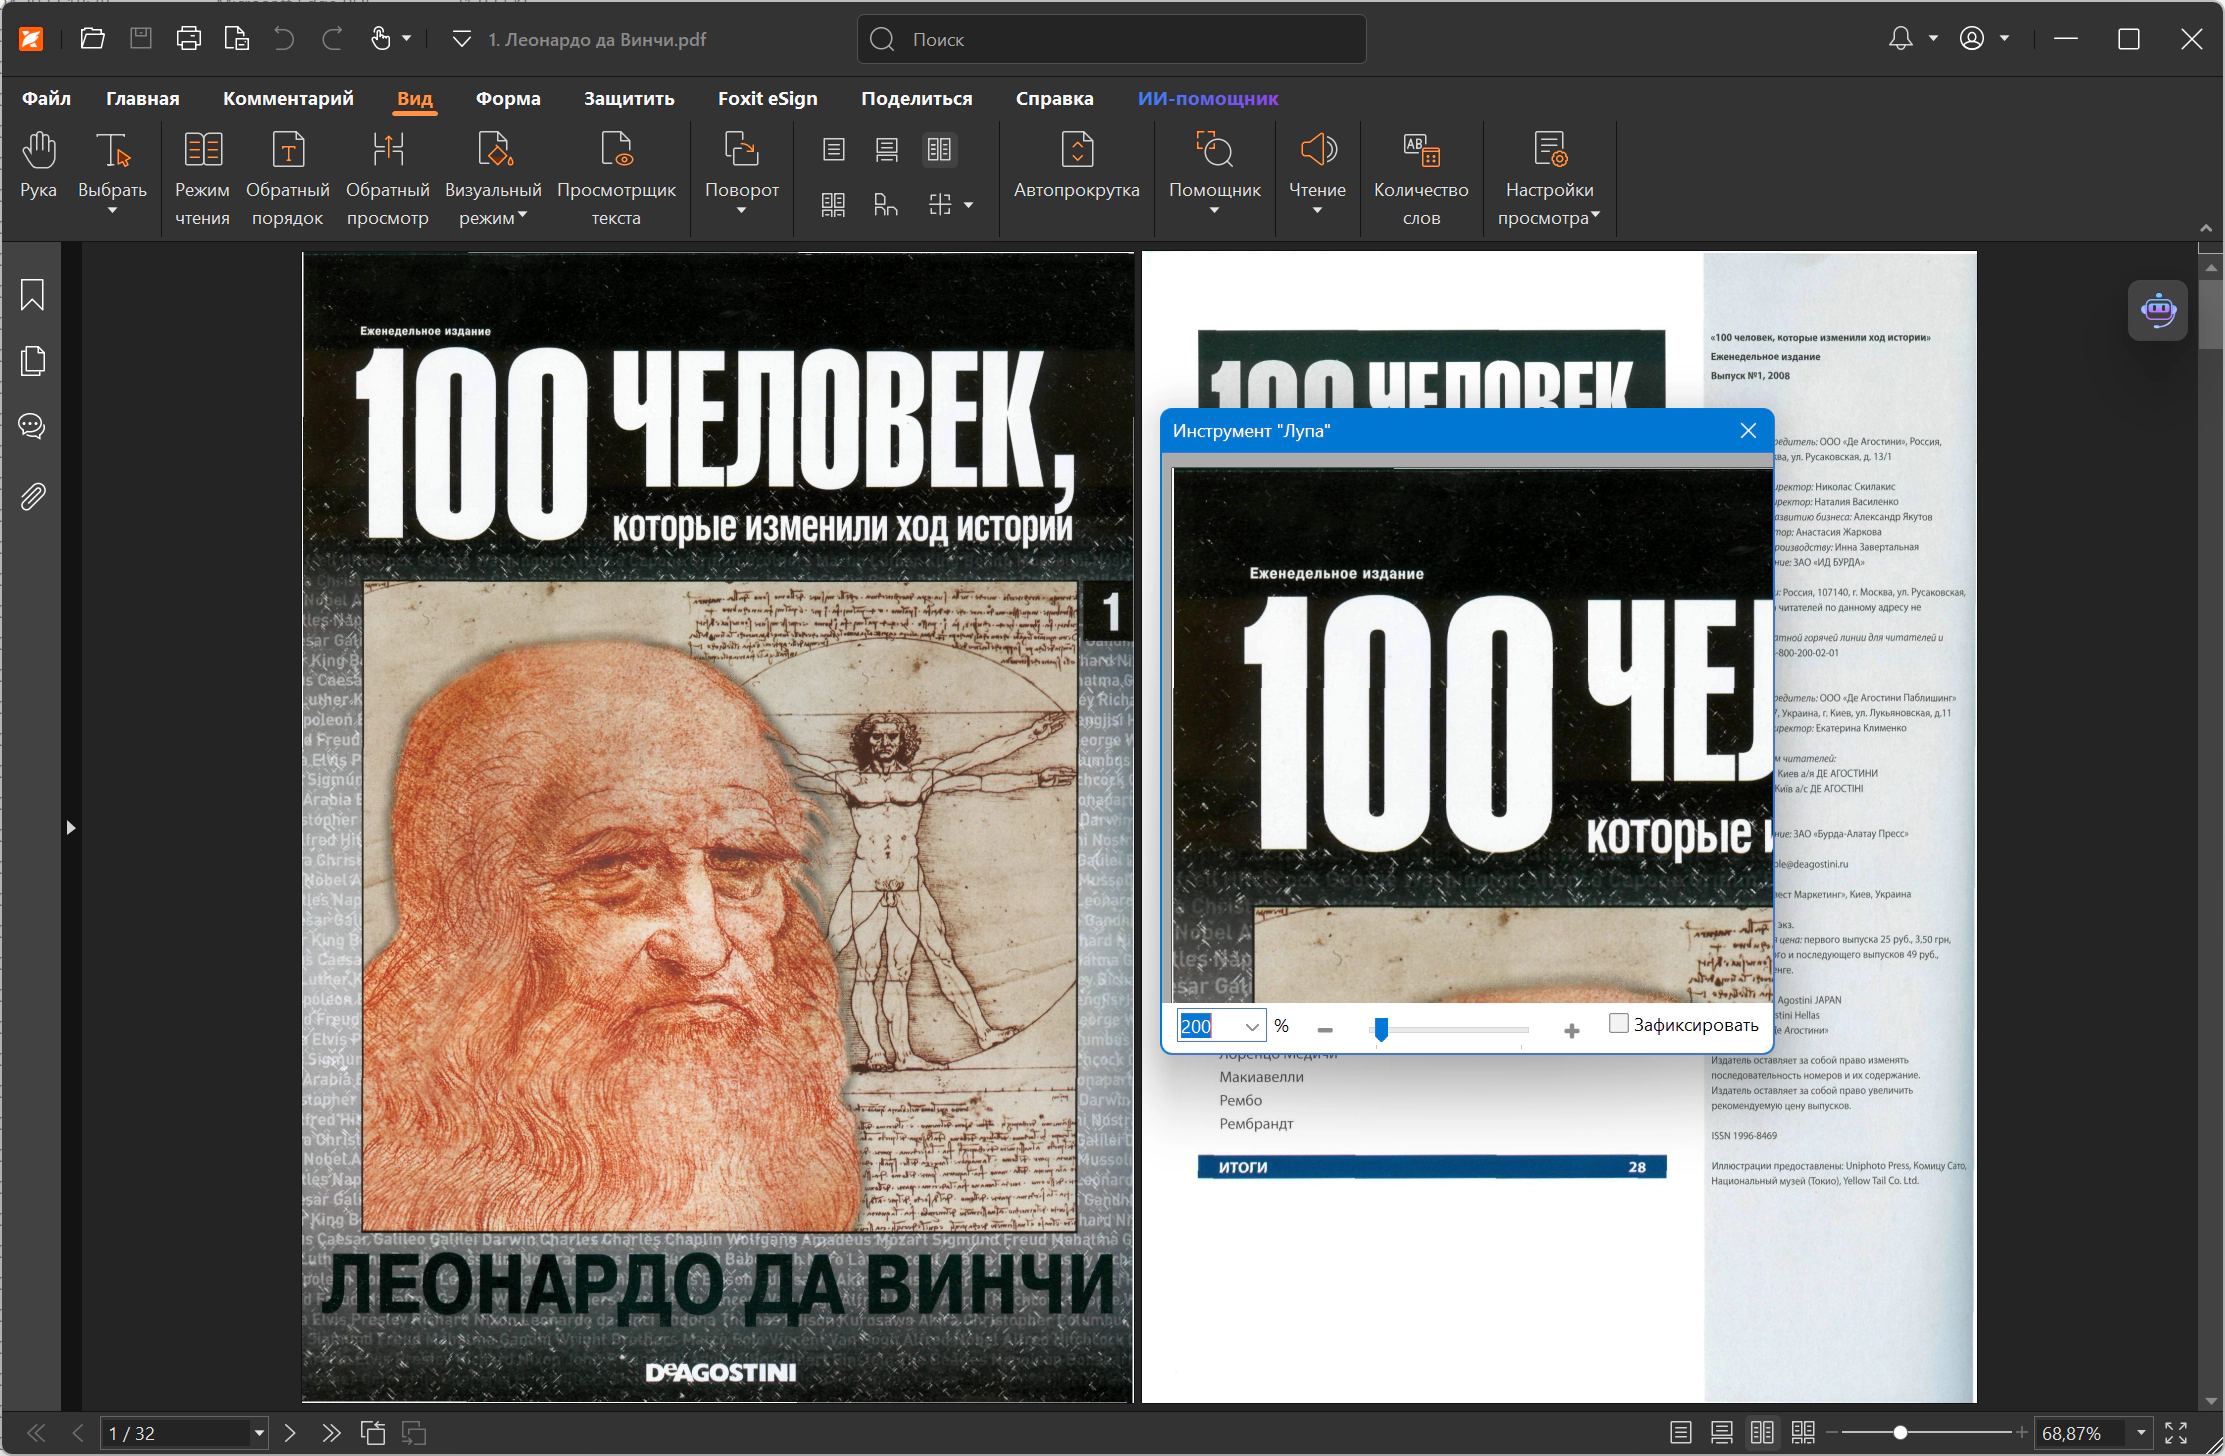Enable the Зафиксировать checkbox

tap(1619, 1023)
